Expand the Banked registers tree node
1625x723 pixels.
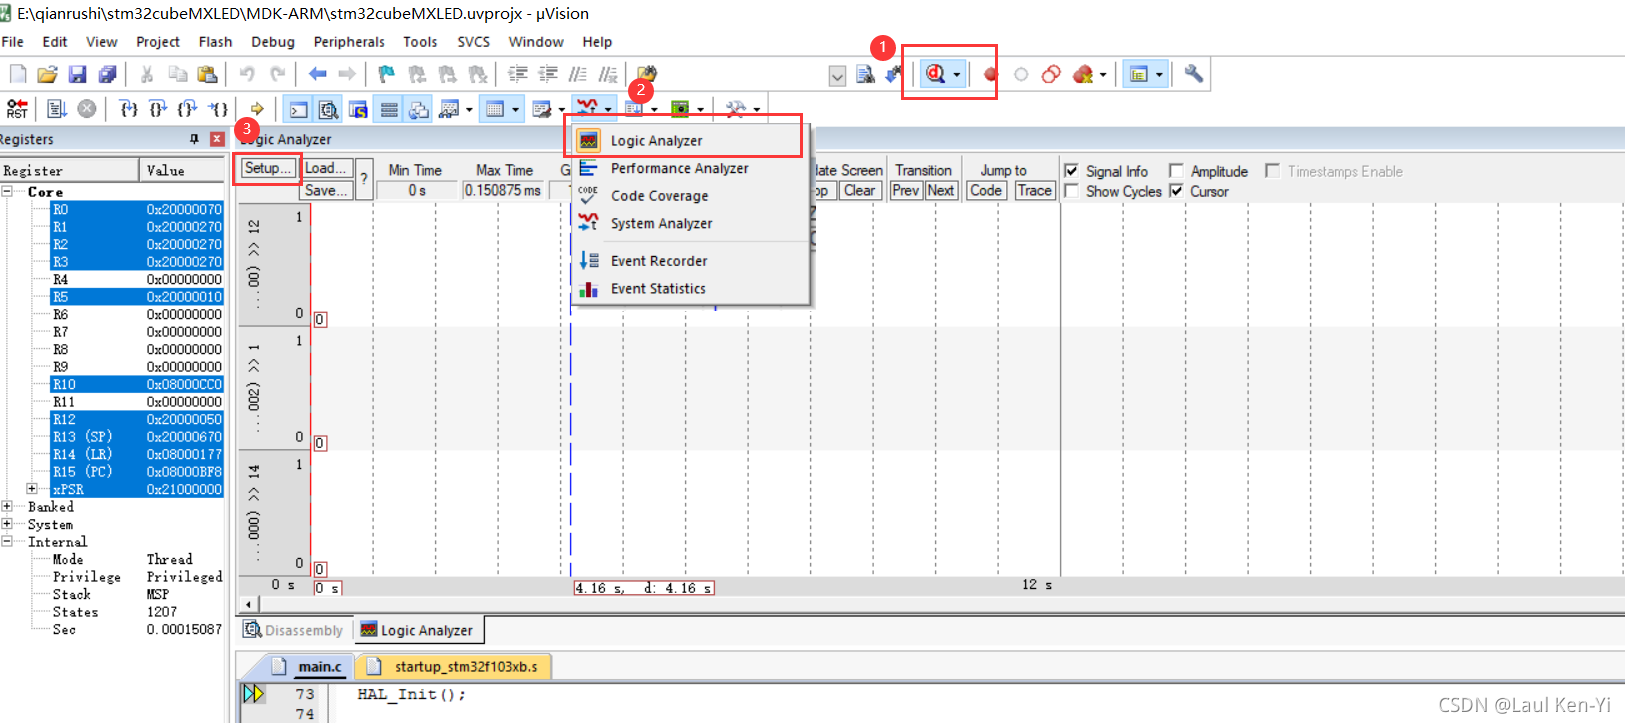(x=8, y=507)
